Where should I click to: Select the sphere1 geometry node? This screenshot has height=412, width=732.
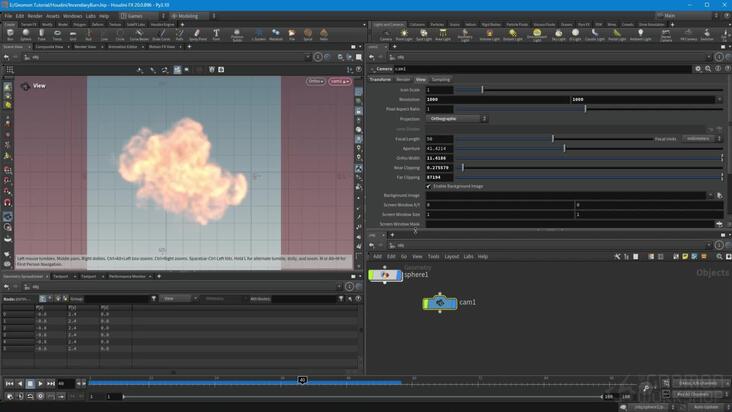(x=385, y=275)
